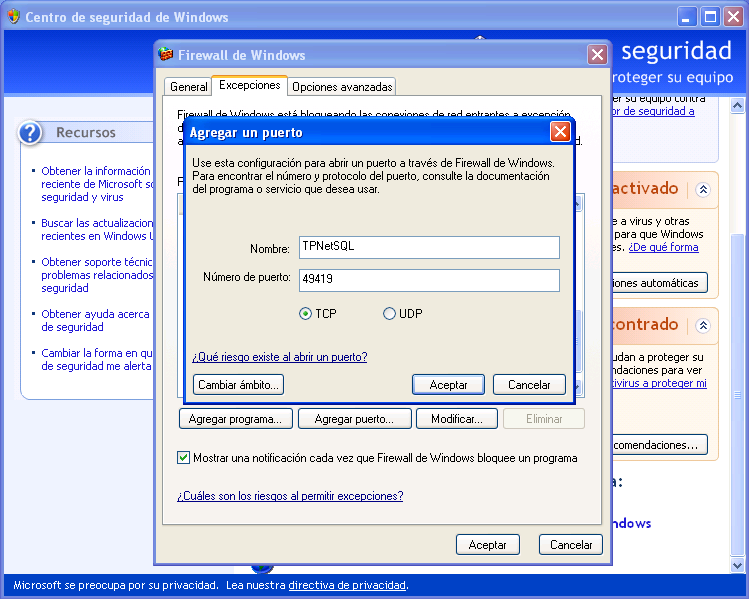Click the Agregar programa... button
This screenshot has width=749, height=599.
[235, 419]
